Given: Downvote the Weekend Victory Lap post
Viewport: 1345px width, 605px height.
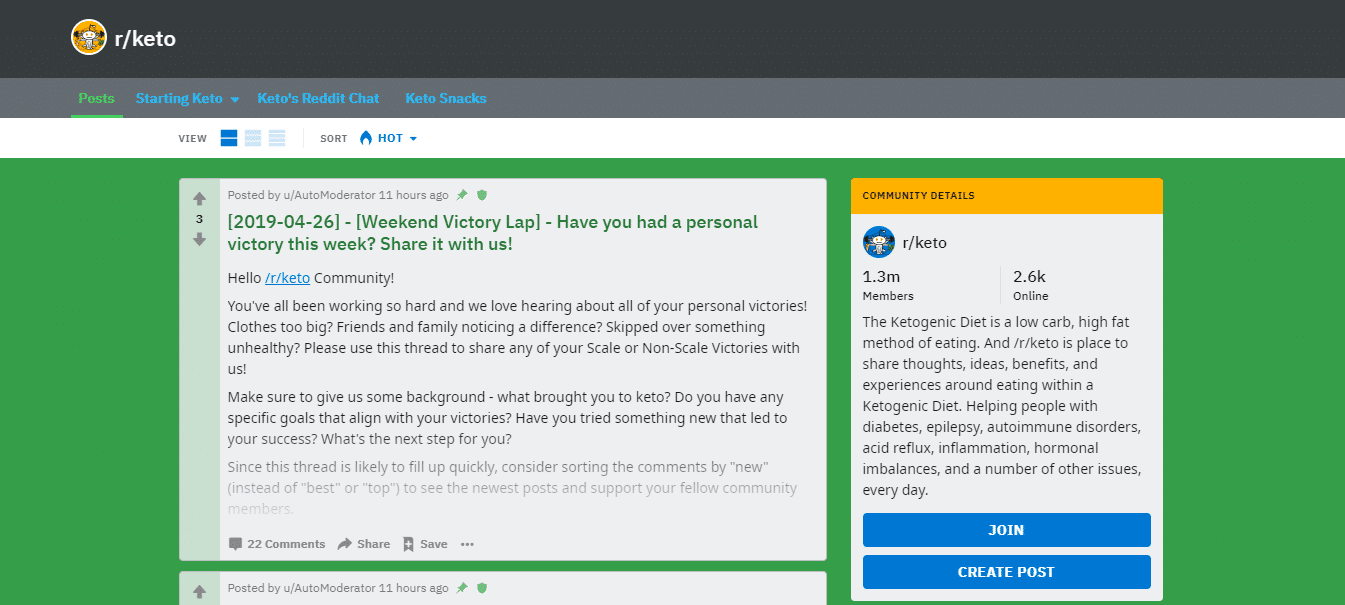Looking at the screenshot, I should pos(199,239).
